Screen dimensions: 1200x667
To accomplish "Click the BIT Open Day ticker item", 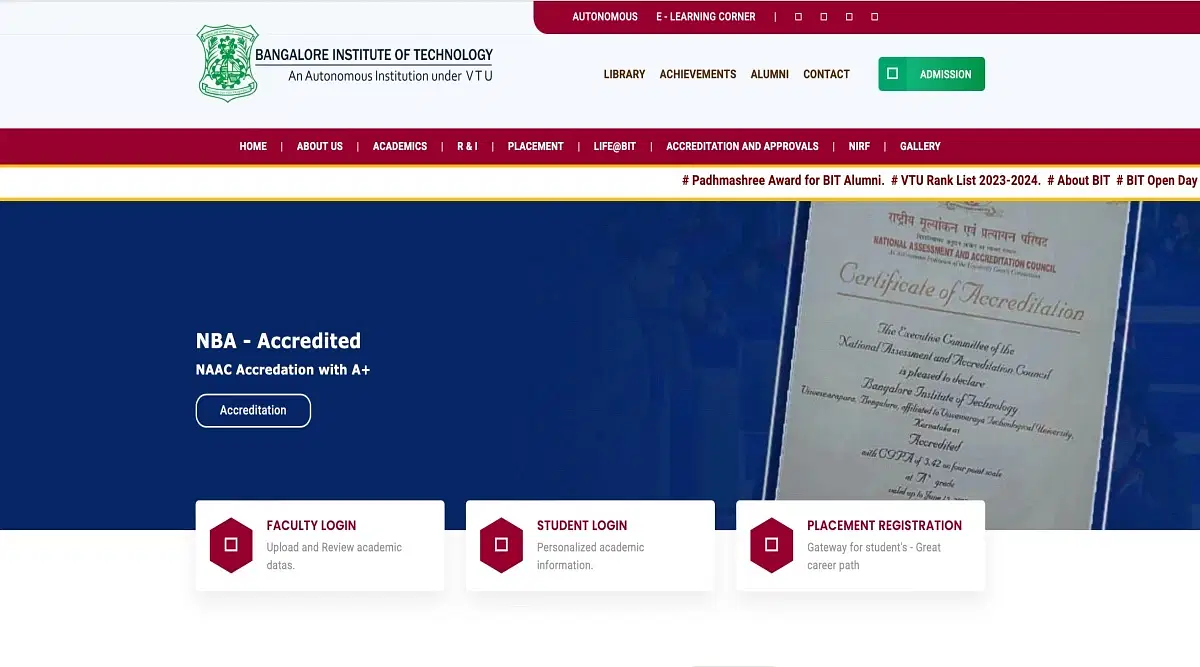I will [1157, 181].
